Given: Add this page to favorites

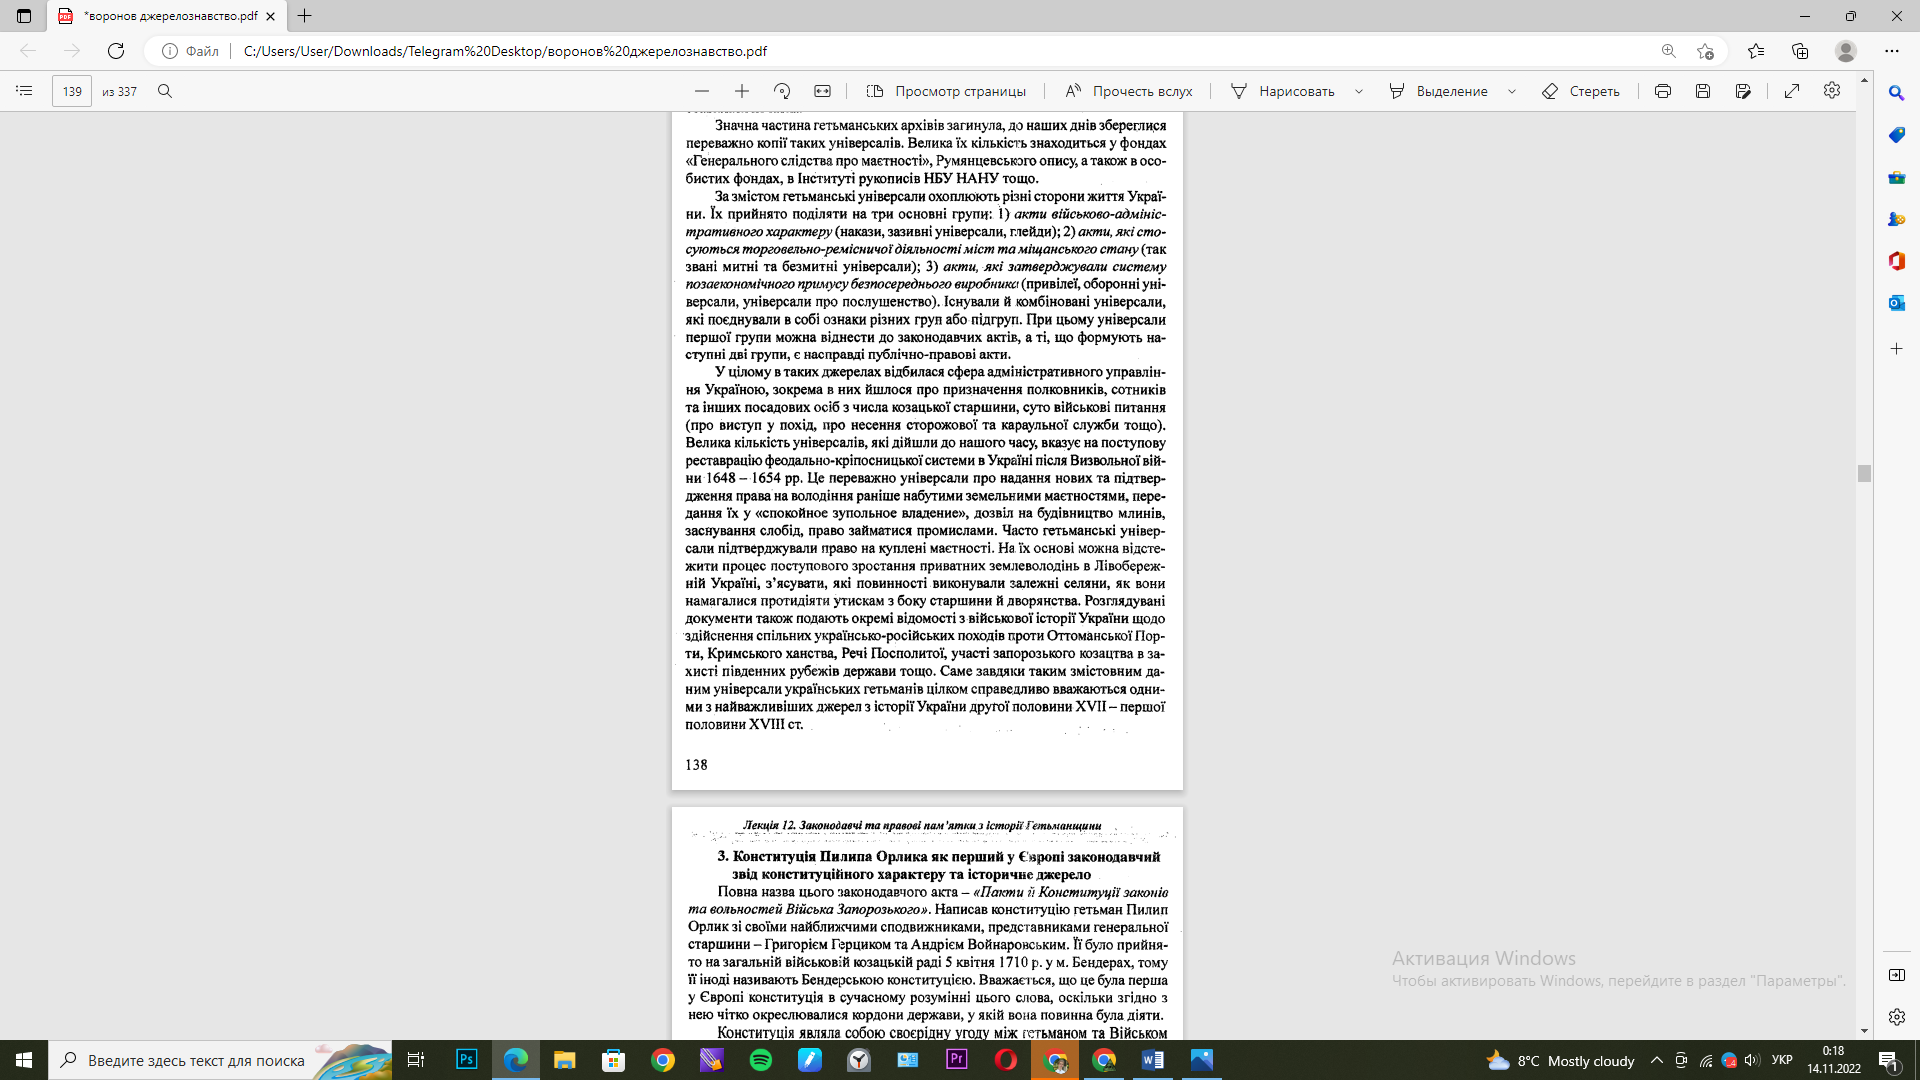Looking at the screenshot, I should [1706, 51].
